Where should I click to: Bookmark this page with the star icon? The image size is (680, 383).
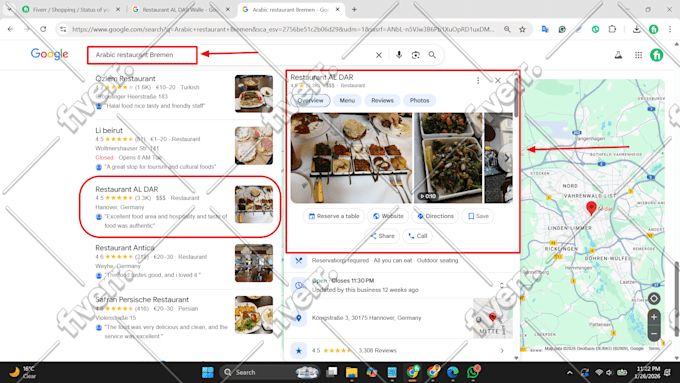tap(522, 29)
